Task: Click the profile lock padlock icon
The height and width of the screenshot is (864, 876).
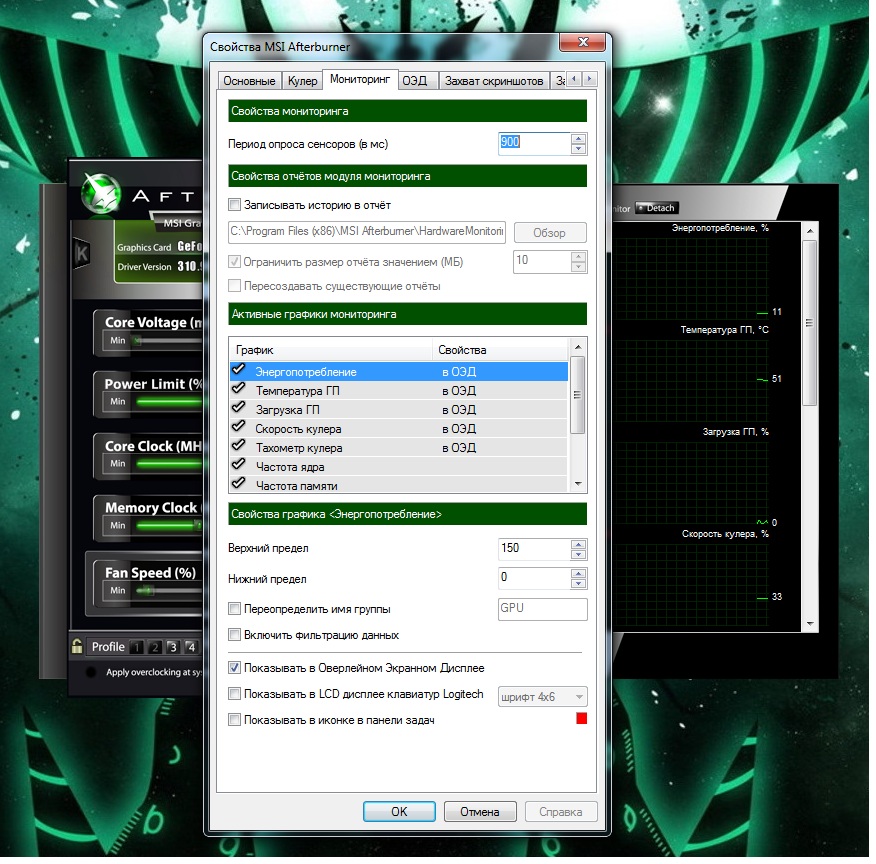Action: [x=77, y=647]
